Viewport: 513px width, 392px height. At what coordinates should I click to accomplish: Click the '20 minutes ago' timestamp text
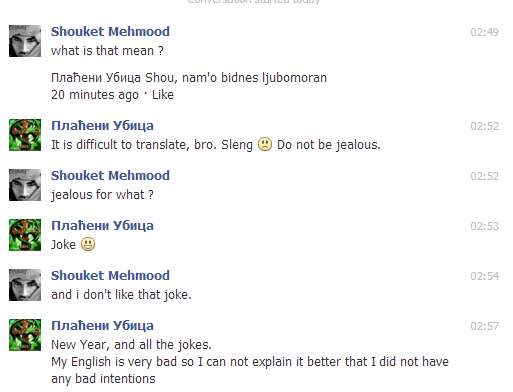(95, 95)
